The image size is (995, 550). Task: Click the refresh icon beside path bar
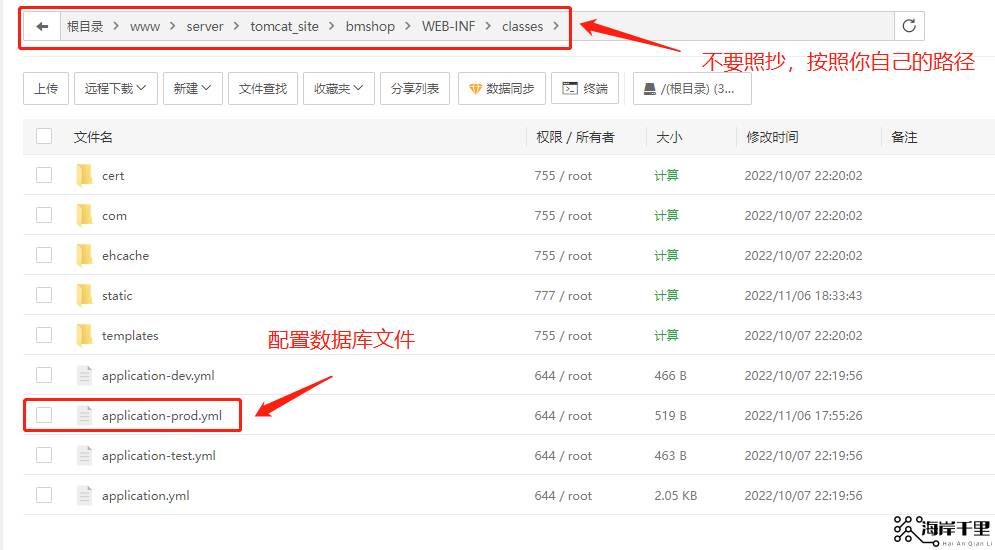click(909, 27)
